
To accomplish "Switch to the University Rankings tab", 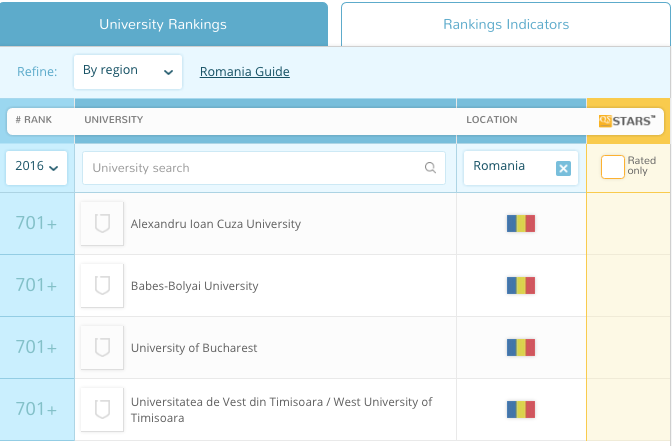I will point(164,24).
